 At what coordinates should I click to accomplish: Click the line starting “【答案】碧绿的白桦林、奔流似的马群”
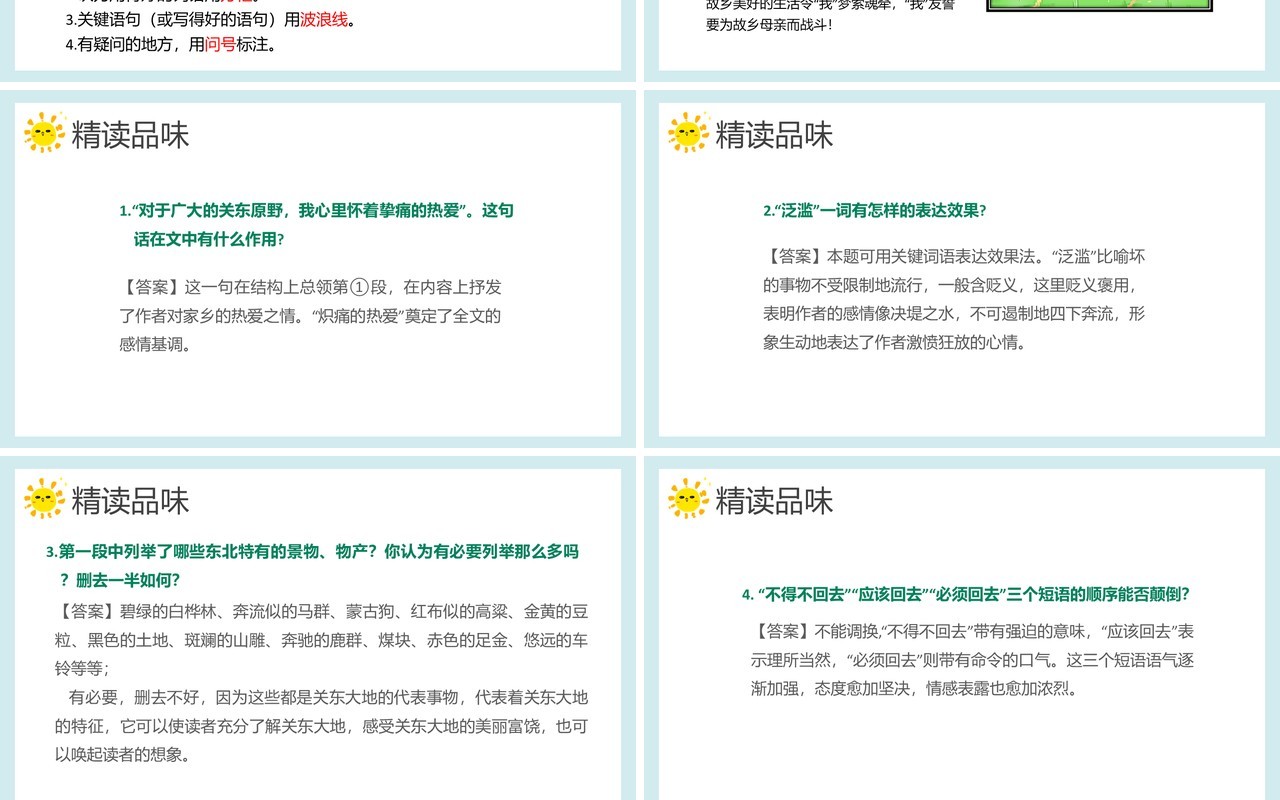click(x=321, y=611)
